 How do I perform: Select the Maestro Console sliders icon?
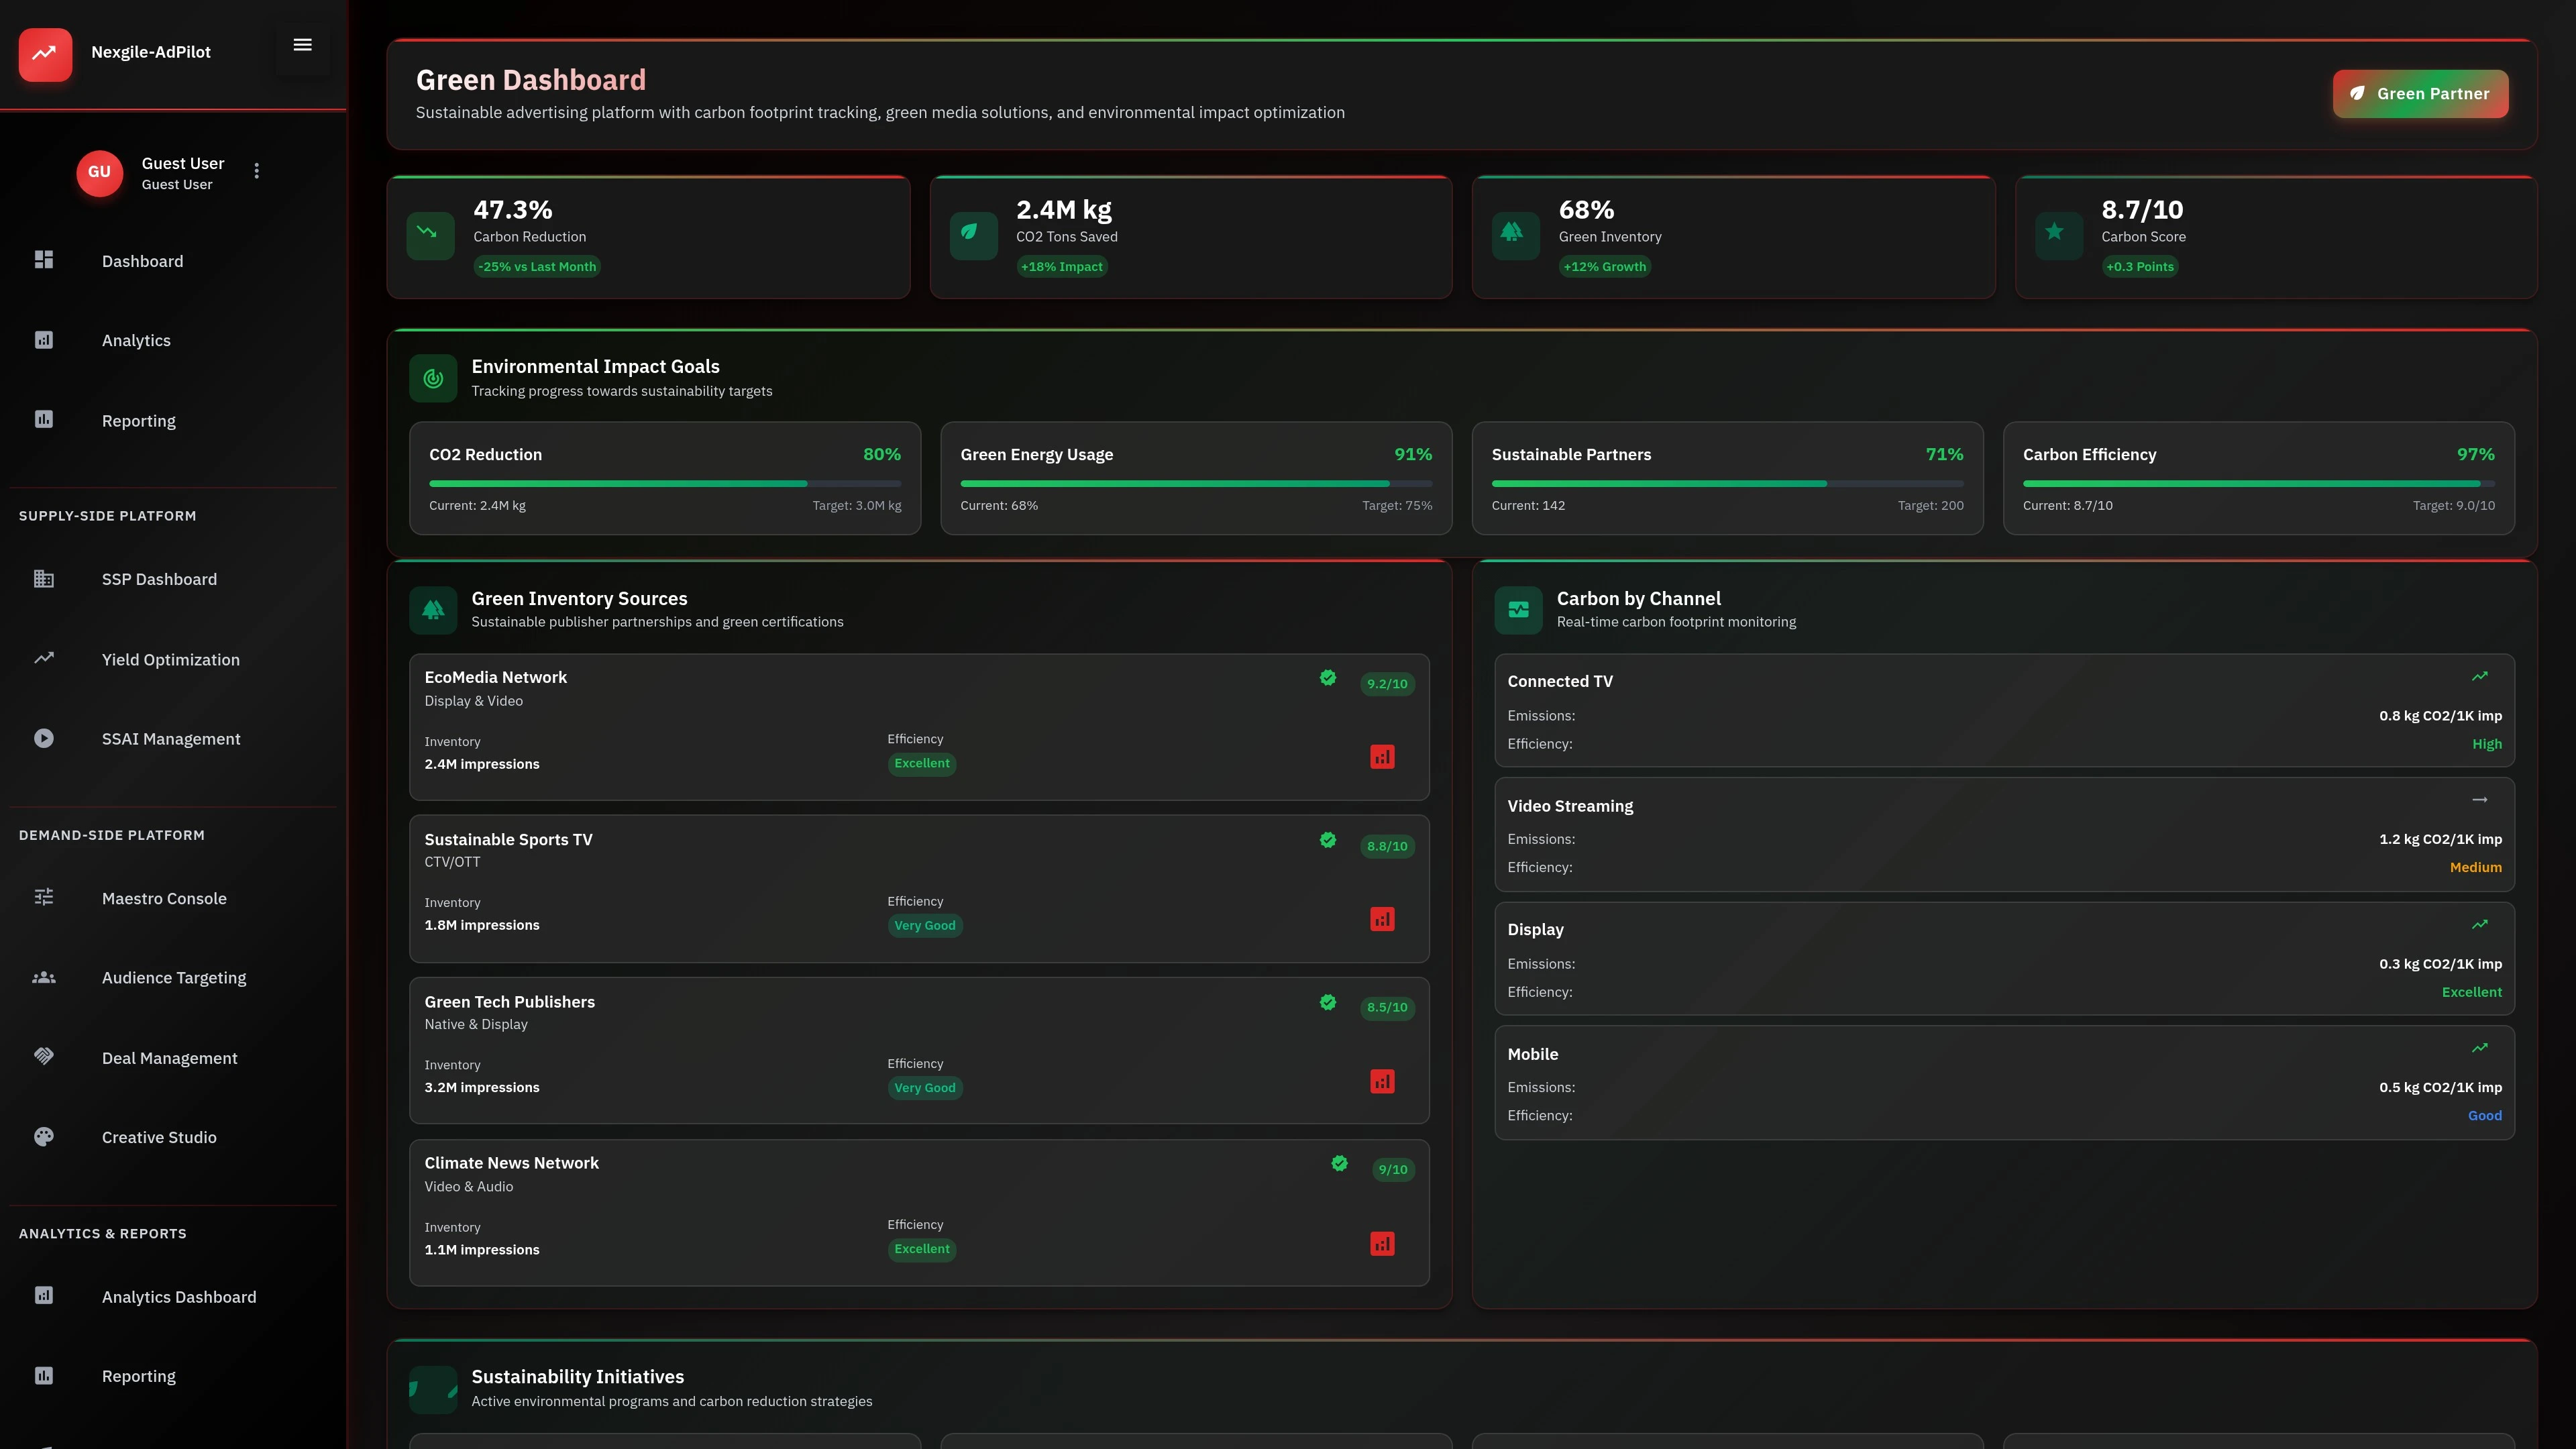coord(44,897)
